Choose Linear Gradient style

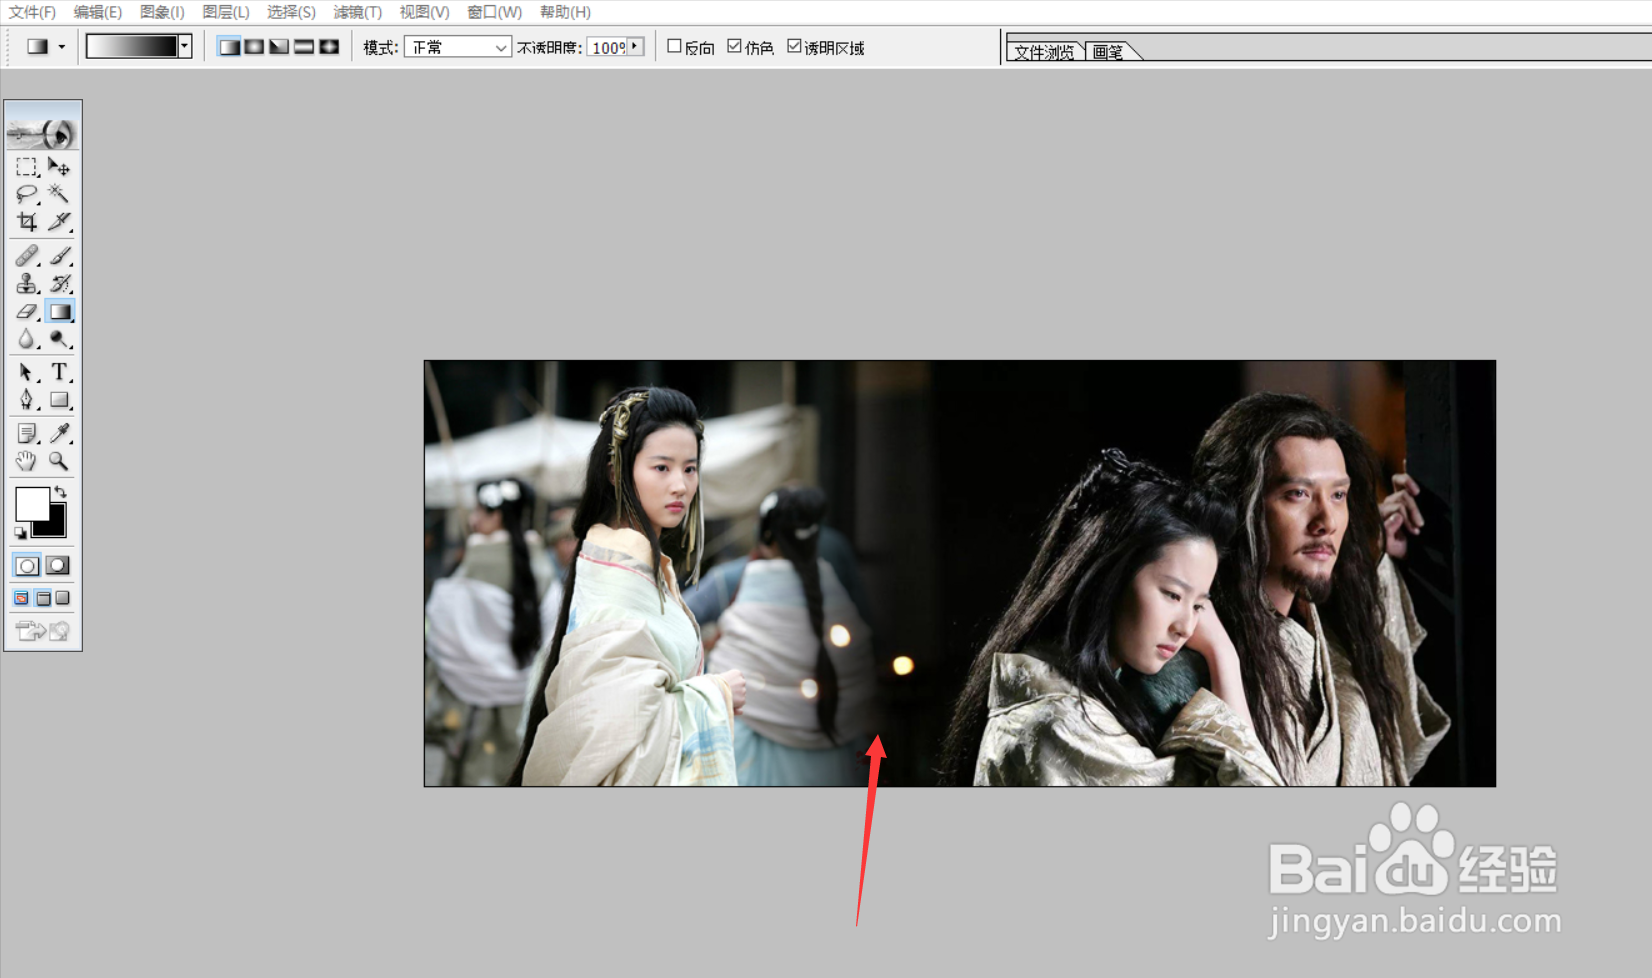pos(229,47)
